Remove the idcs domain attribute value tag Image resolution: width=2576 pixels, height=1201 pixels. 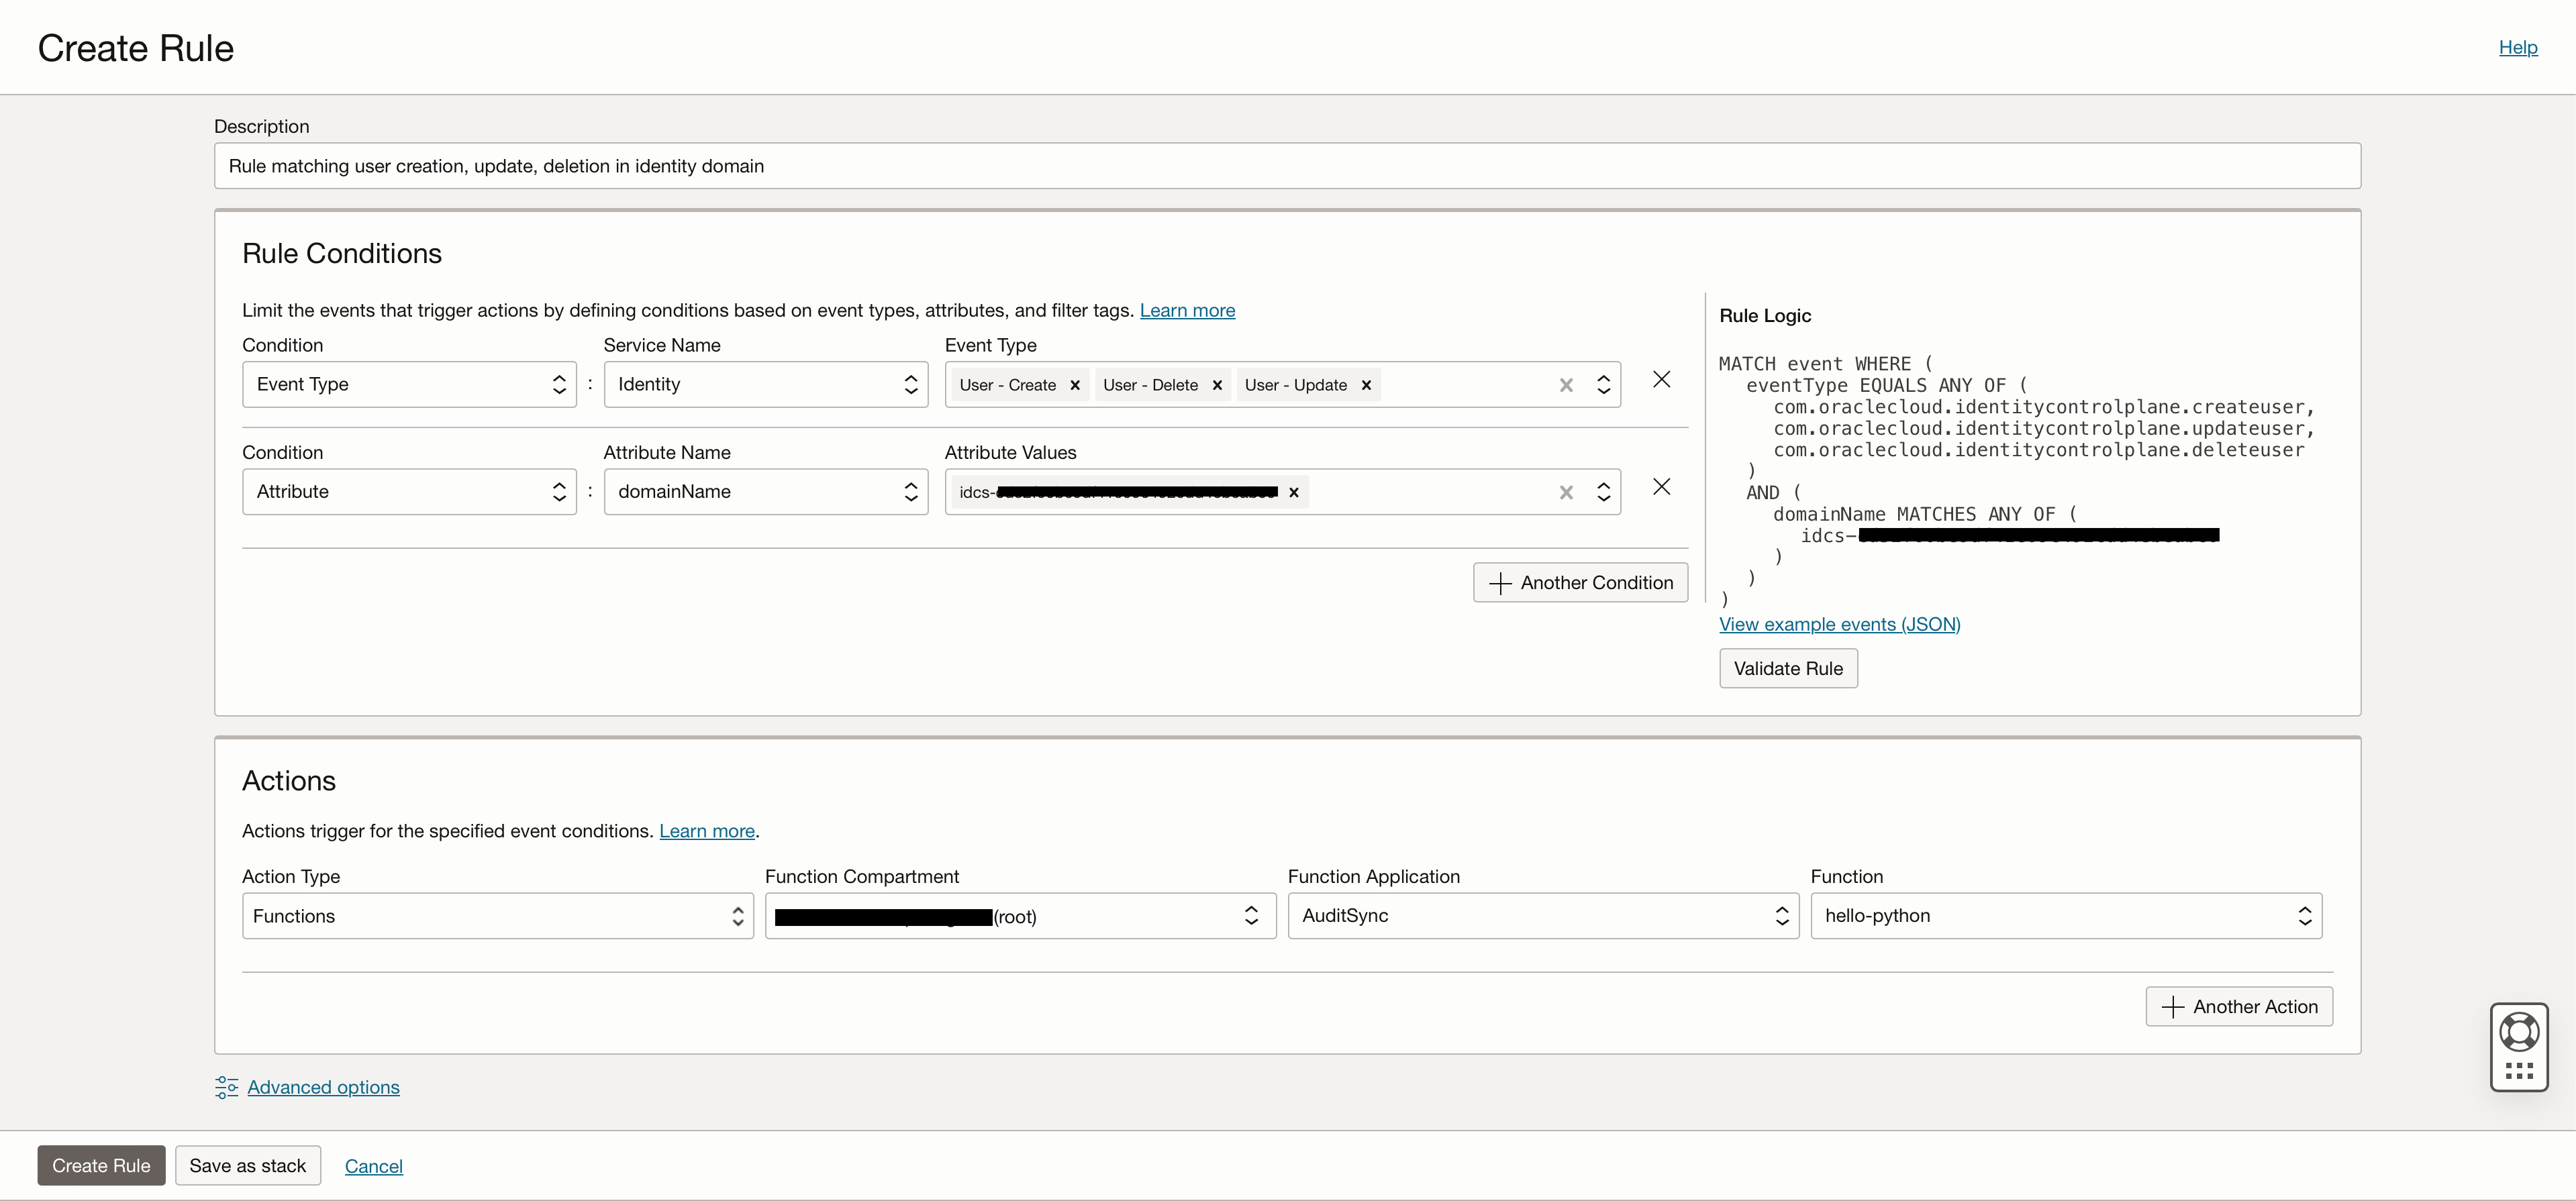[x=1294, y=492]
